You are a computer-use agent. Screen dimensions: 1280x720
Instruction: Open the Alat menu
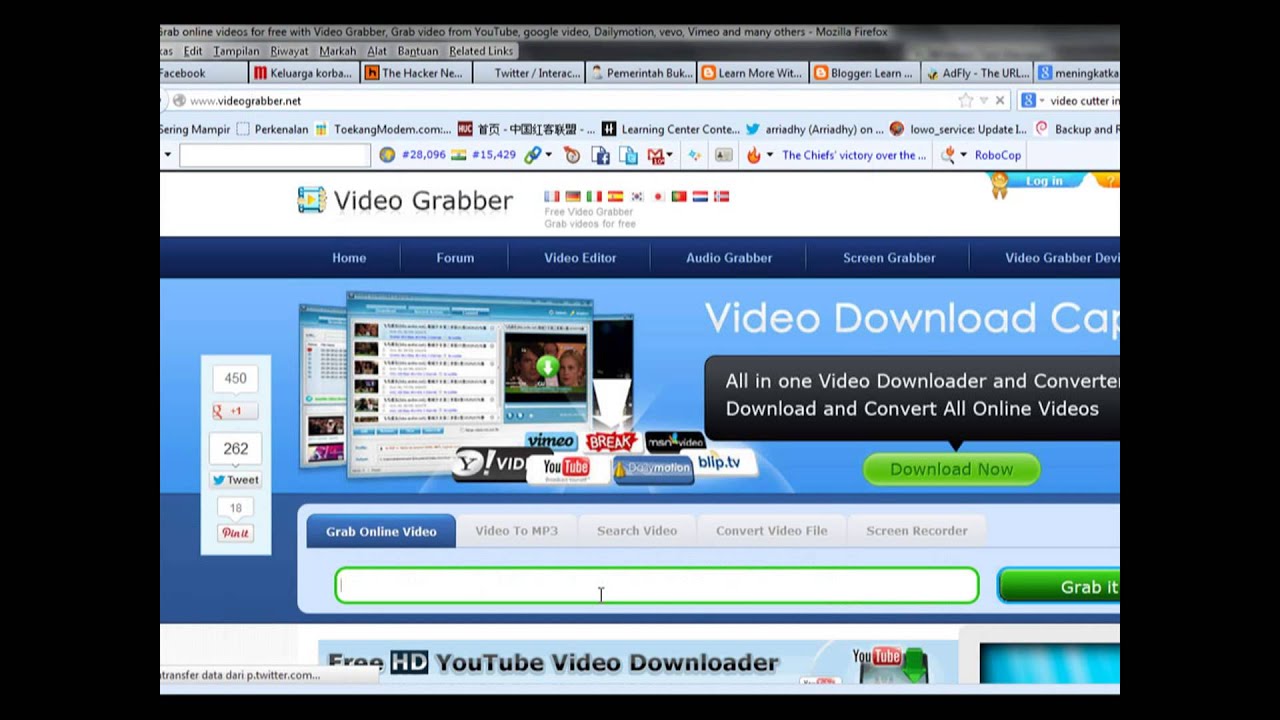pyautogui.click(x=377, y=51)
